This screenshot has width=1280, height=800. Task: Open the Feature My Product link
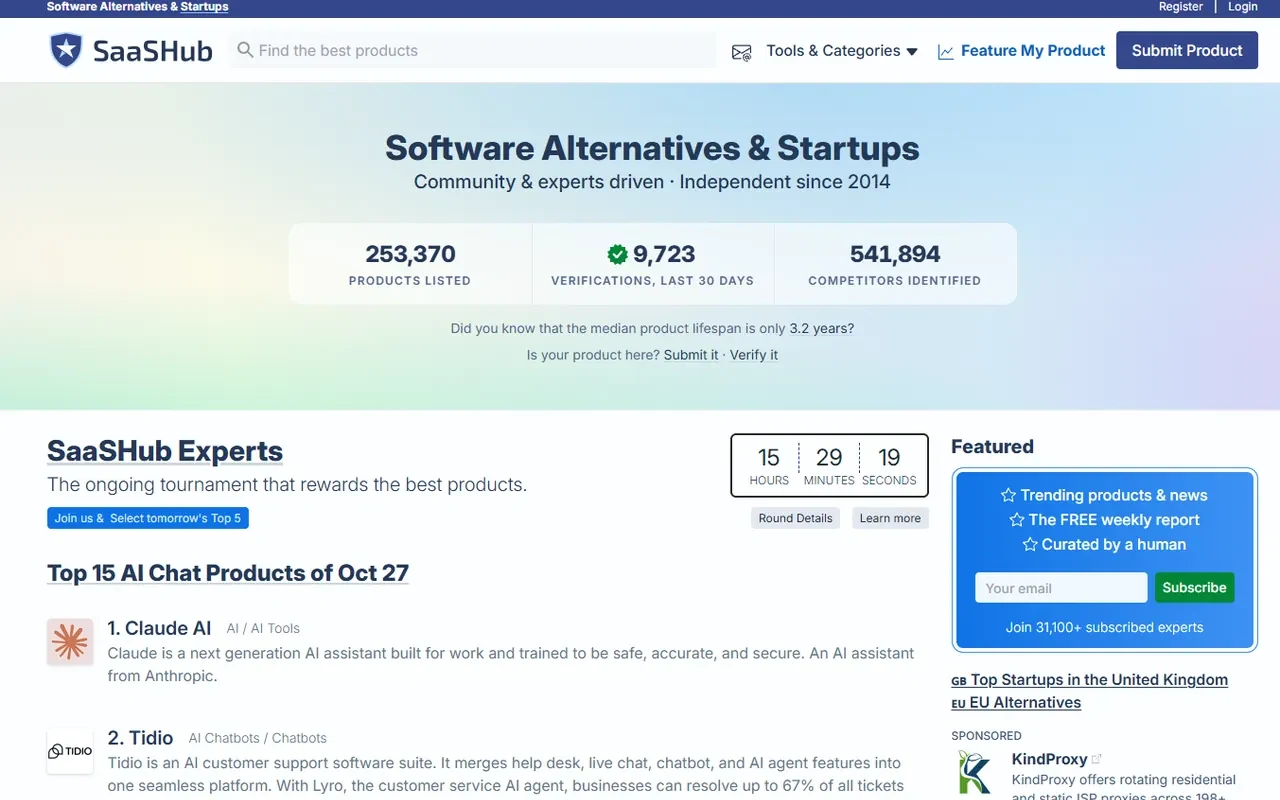[x=1033, y=51]
